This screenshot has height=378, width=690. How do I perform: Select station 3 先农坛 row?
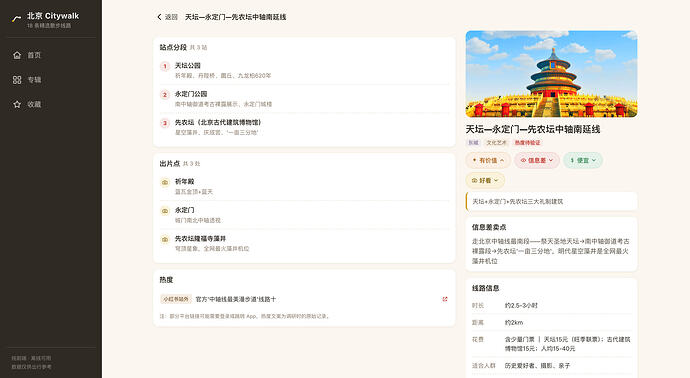[x=304, y=127]
